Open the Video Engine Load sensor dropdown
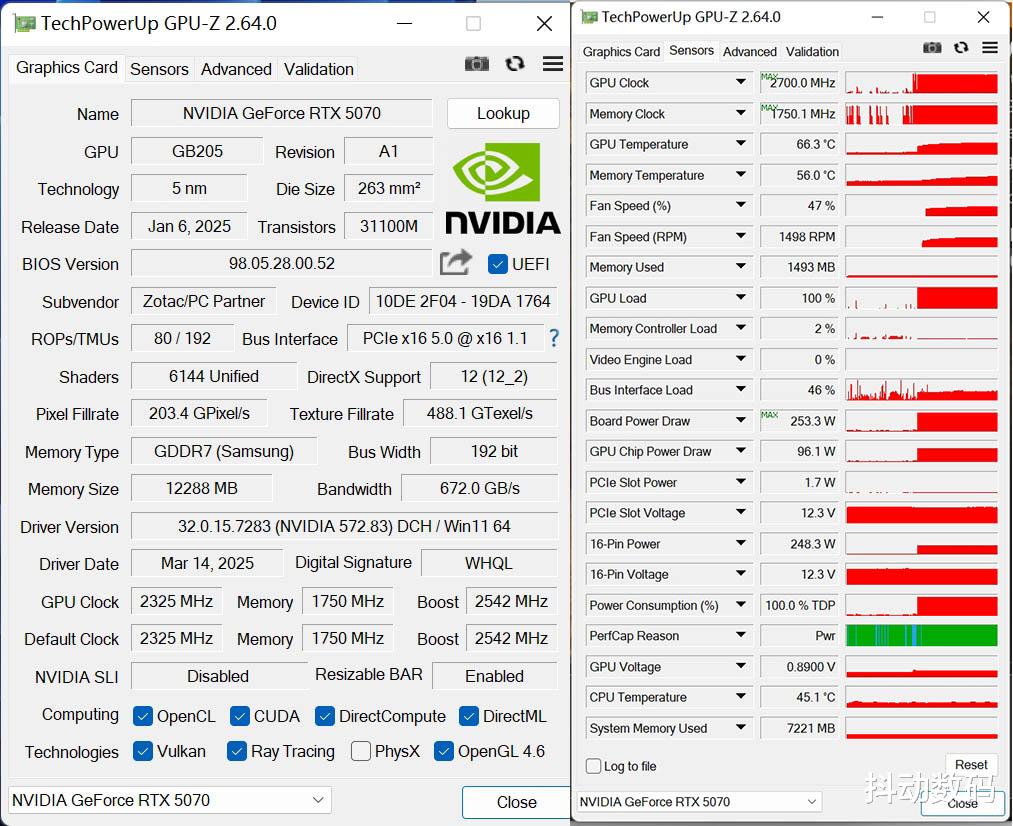Screen dimensions: 1013x826 [x=740, y=358]
